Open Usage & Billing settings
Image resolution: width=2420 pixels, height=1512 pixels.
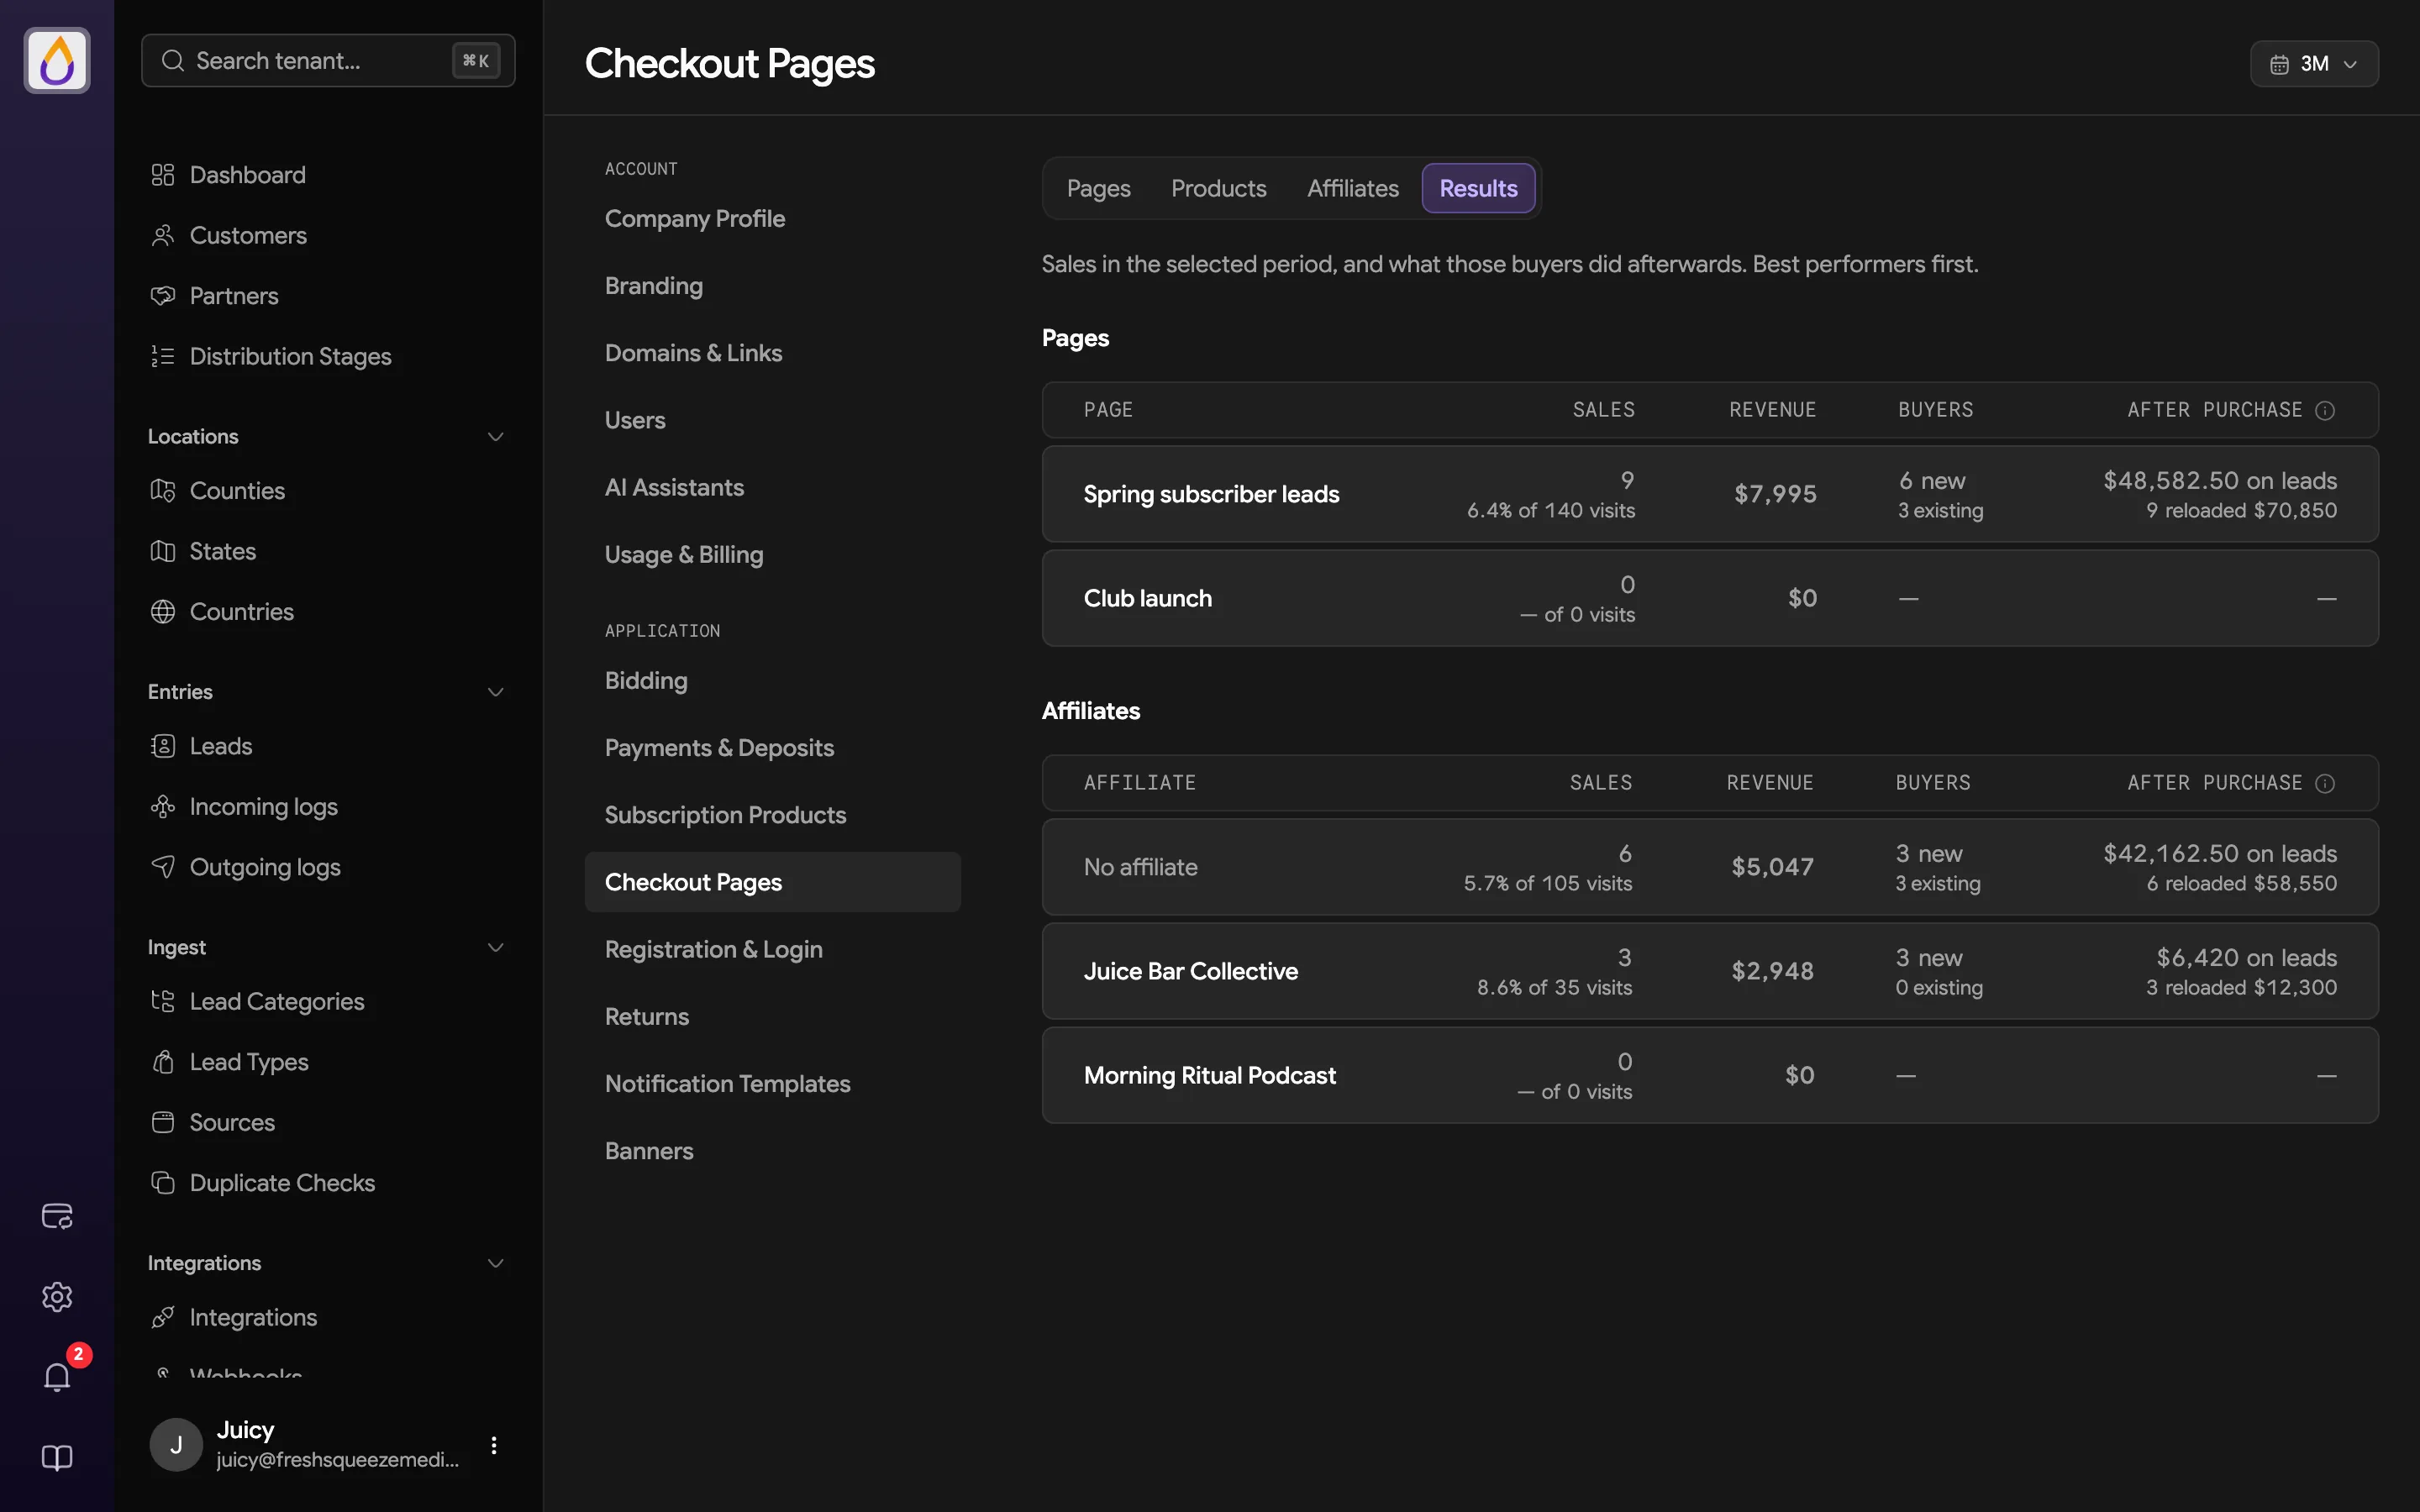[684, 555]
